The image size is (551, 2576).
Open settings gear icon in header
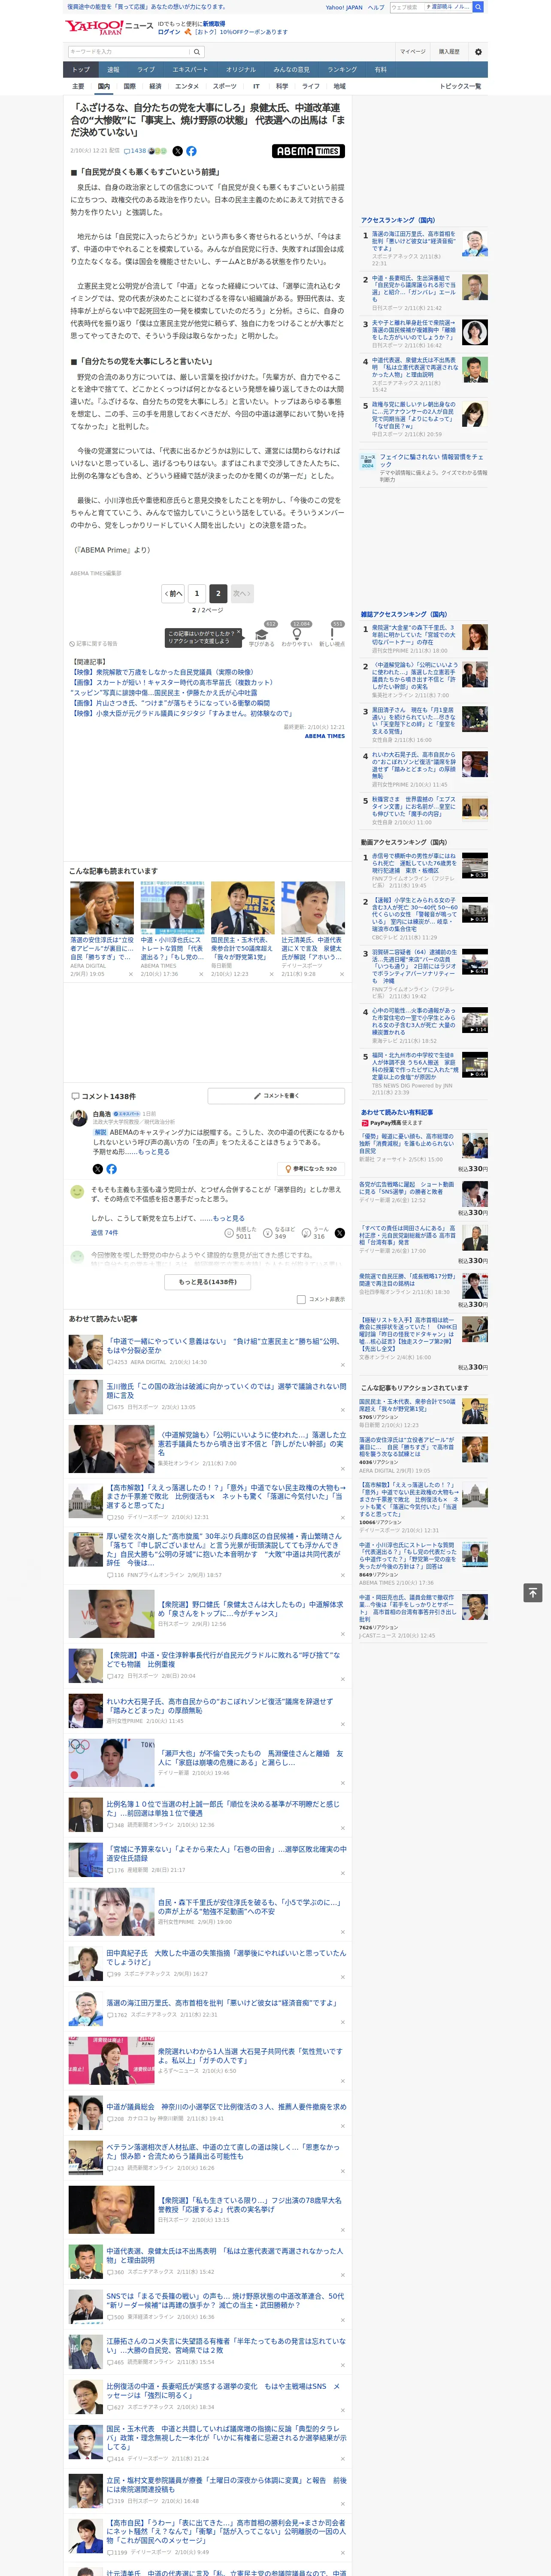(478, 52)
